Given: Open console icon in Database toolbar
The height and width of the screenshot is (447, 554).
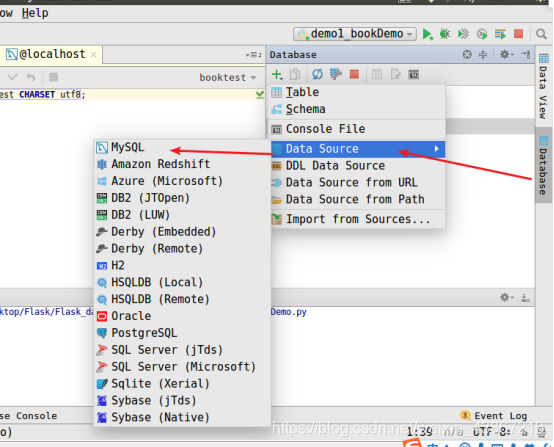Looking at the screenshot, I should (413, 75).
